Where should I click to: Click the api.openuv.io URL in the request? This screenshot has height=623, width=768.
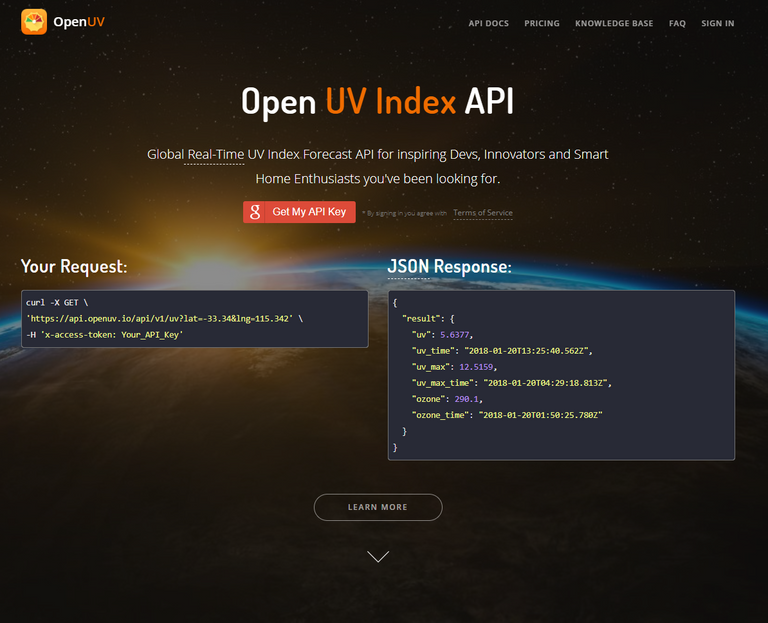[x=162, y=319]
